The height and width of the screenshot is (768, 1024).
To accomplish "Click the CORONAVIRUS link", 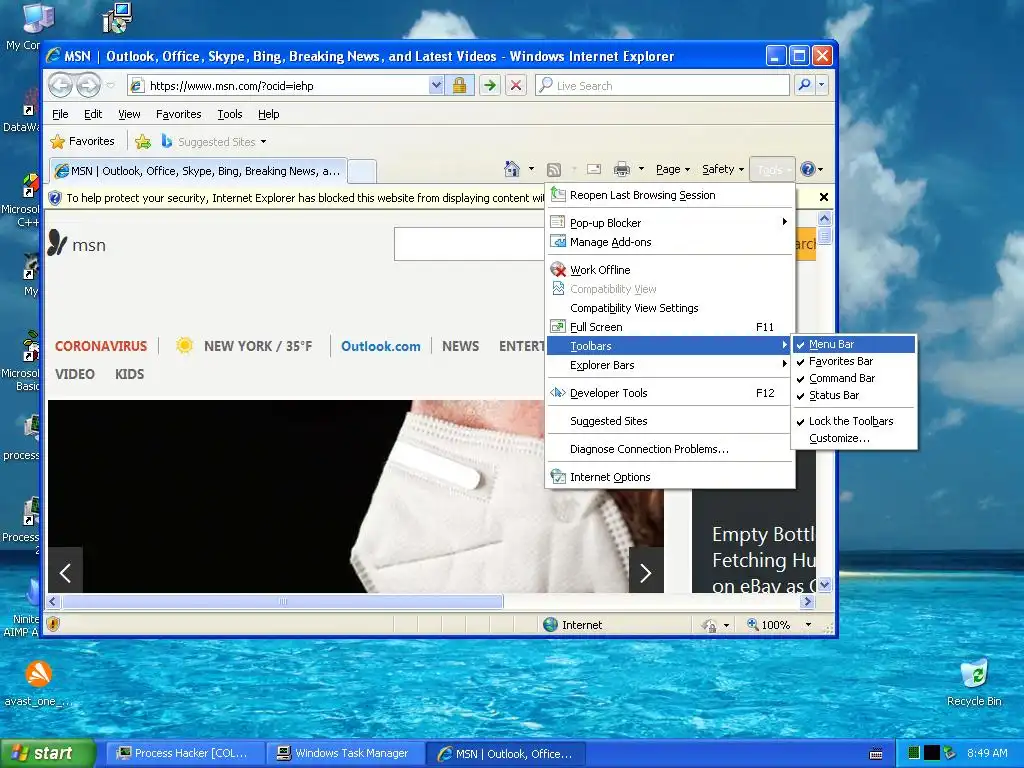I will (x=101, y=346).
